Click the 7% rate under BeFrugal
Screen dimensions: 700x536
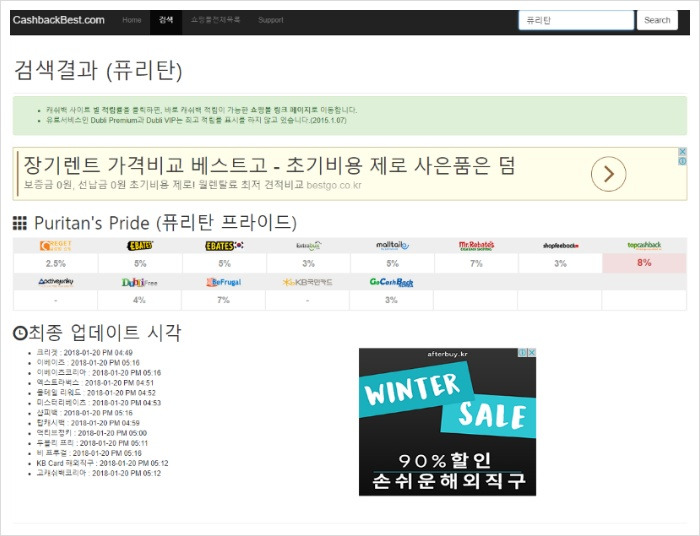(x=223, y=300)
